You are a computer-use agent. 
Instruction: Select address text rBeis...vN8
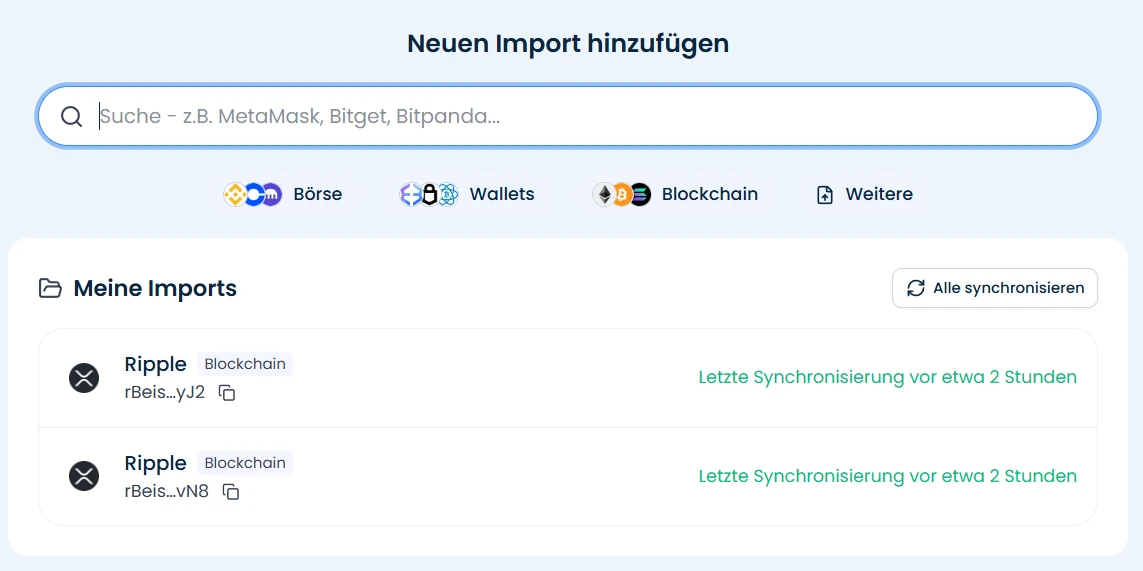(167, 492)
